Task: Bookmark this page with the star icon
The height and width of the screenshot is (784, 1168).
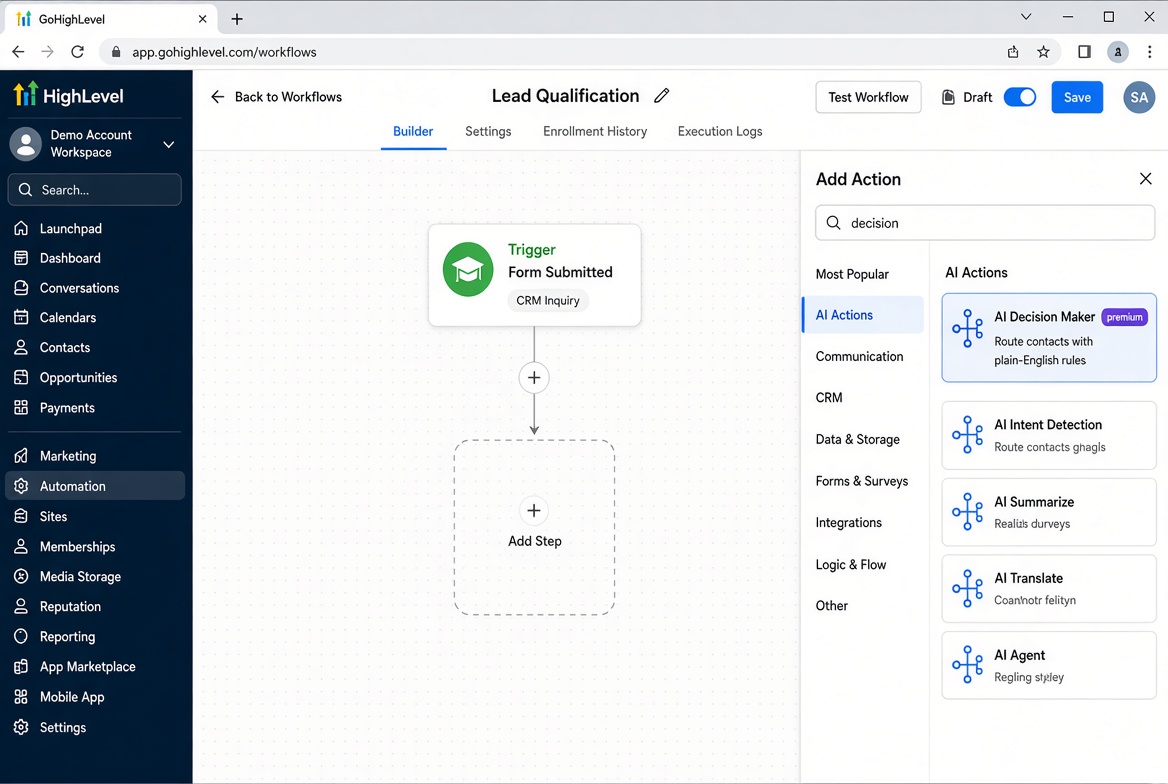Action: [1043, 52]
